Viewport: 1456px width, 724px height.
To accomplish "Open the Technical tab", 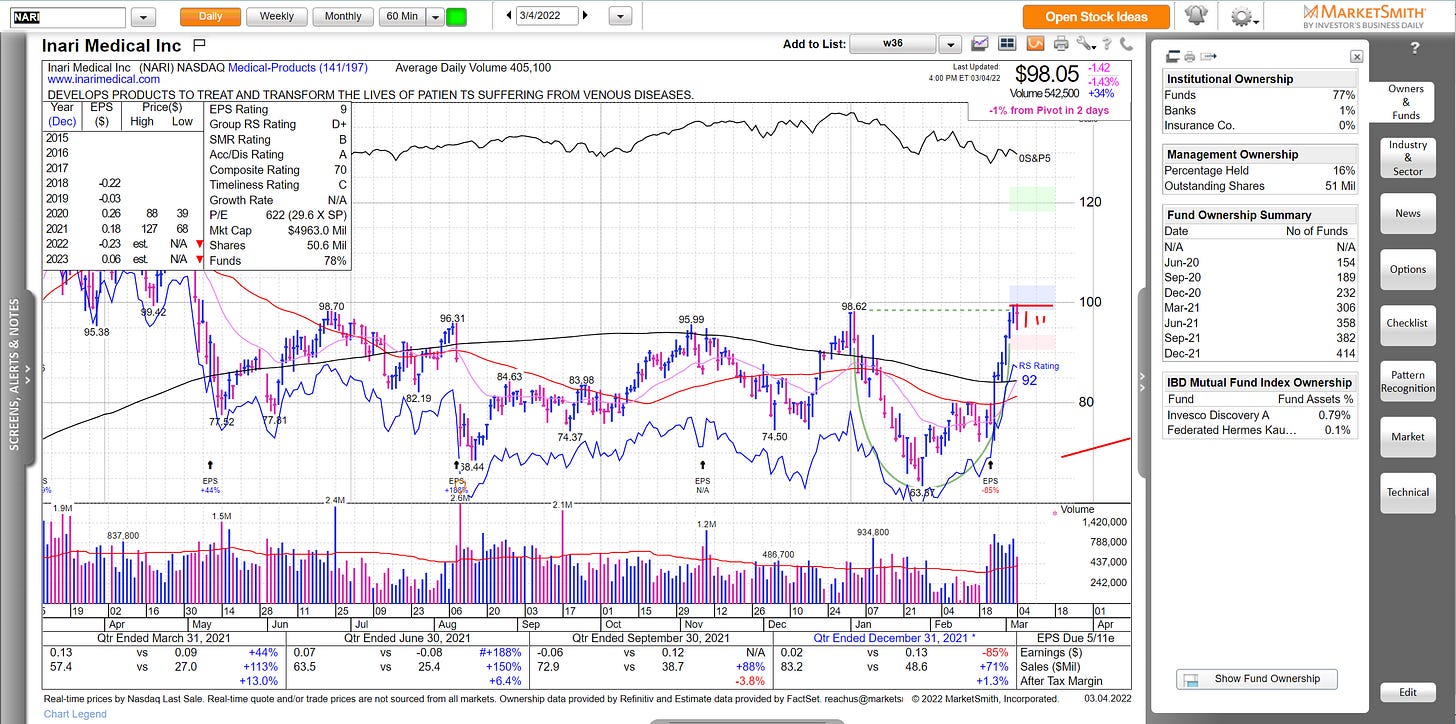I will pyautogui.click(x=1407, y=492).
